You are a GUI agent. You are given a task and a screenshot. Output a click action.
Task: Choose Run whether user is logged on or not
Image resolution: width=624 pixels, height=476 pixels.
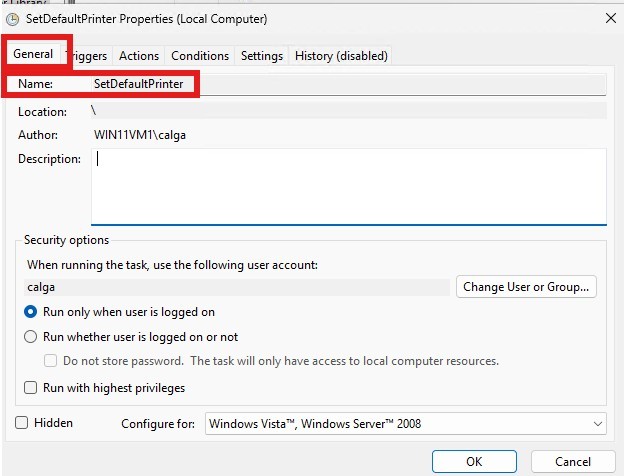31,337
